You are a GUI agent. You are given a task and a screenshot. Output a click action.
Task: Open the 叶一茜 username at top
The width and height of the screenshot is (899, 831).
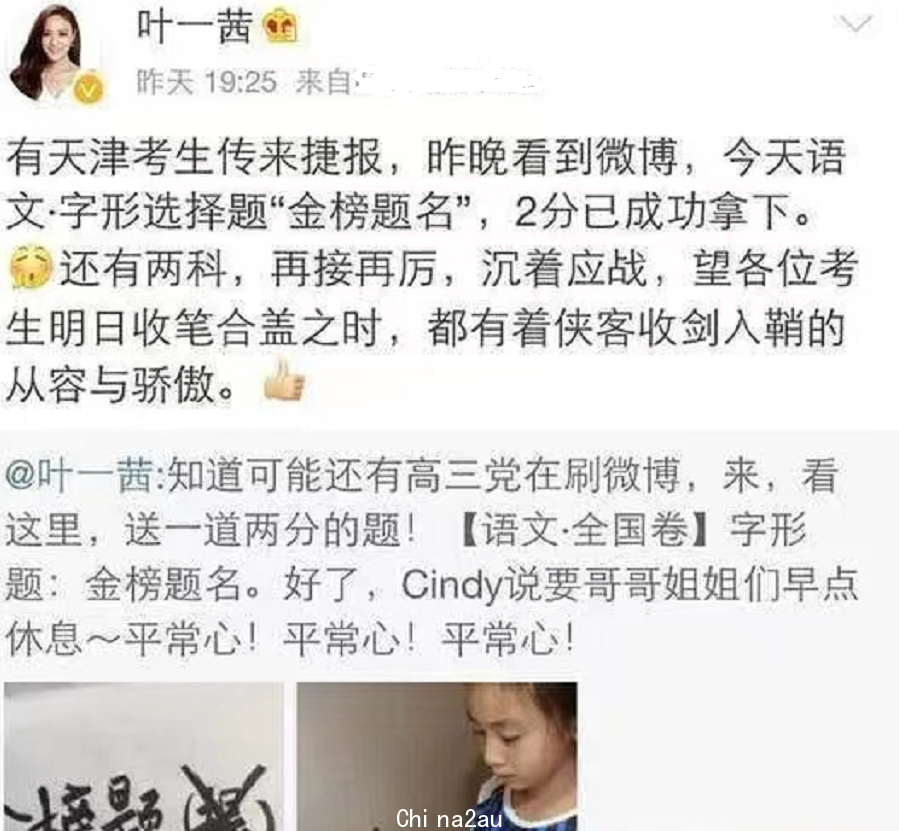point(195,26)
